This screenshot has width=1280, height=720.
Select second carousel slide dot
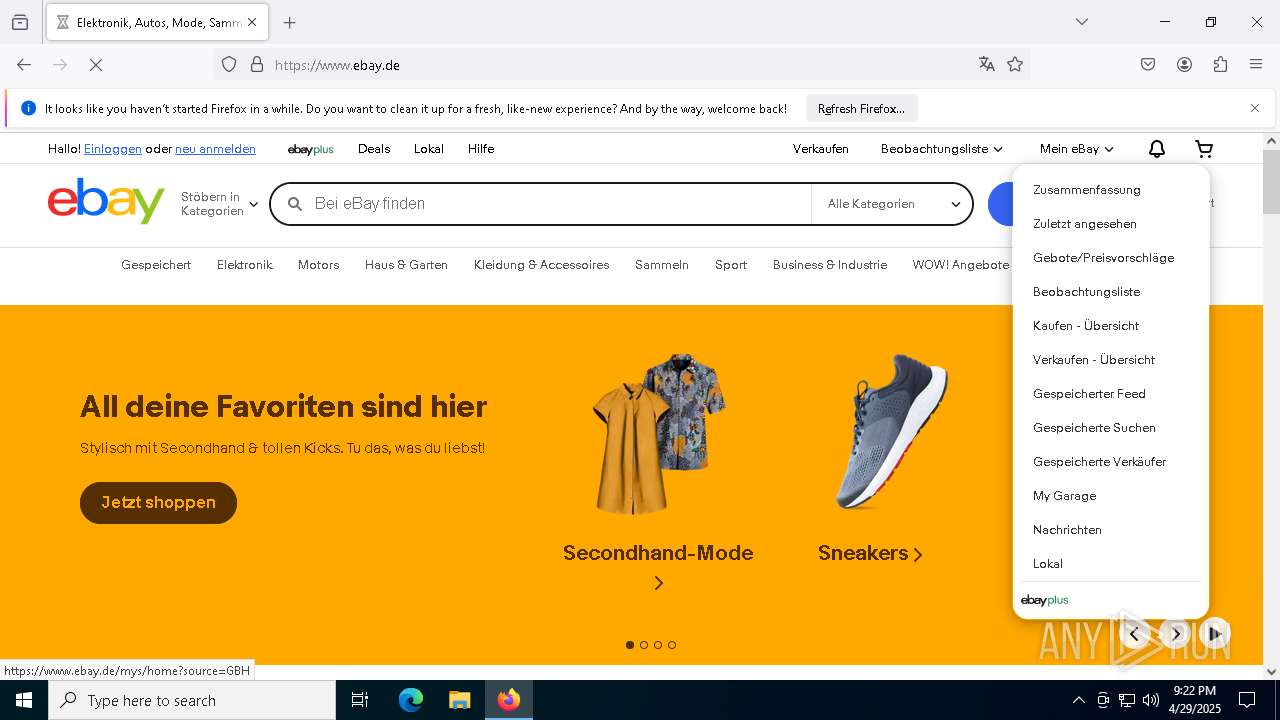point(644,645)
